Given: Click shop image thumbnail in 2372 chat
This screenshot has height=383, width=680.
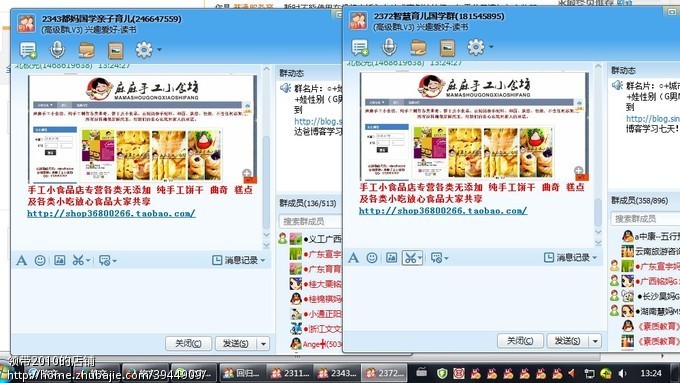Looking at the screenshot, I should tap(474, 127).
